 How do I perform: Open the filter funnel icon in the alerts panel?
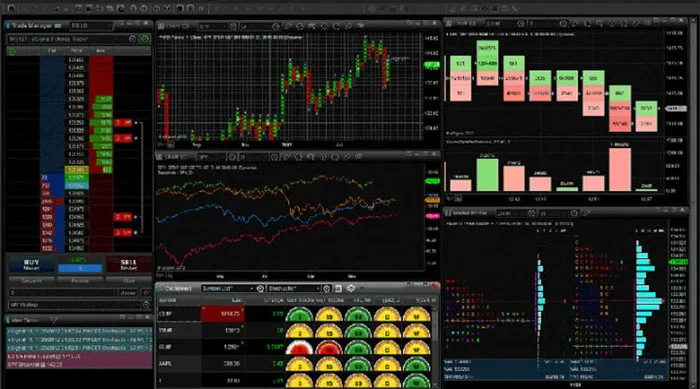coord(53,320)
